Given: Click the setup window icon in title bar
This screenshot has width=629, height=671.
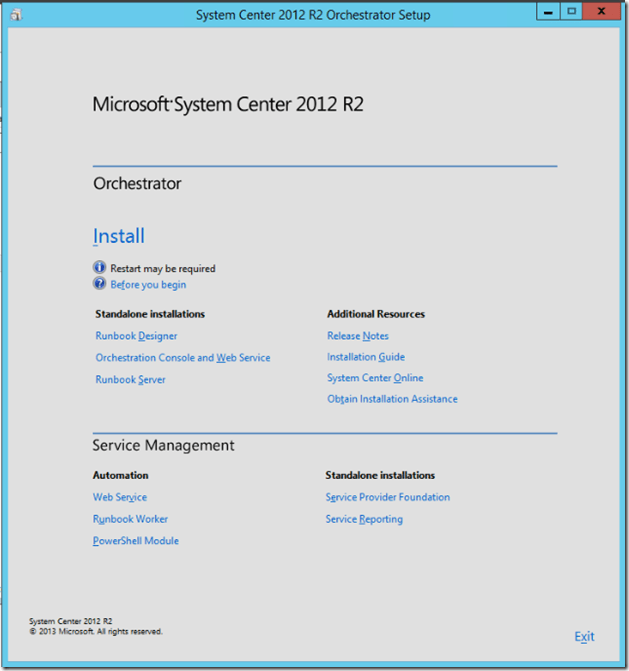Looking at the screenshot, I should click(x=15, y=14).
